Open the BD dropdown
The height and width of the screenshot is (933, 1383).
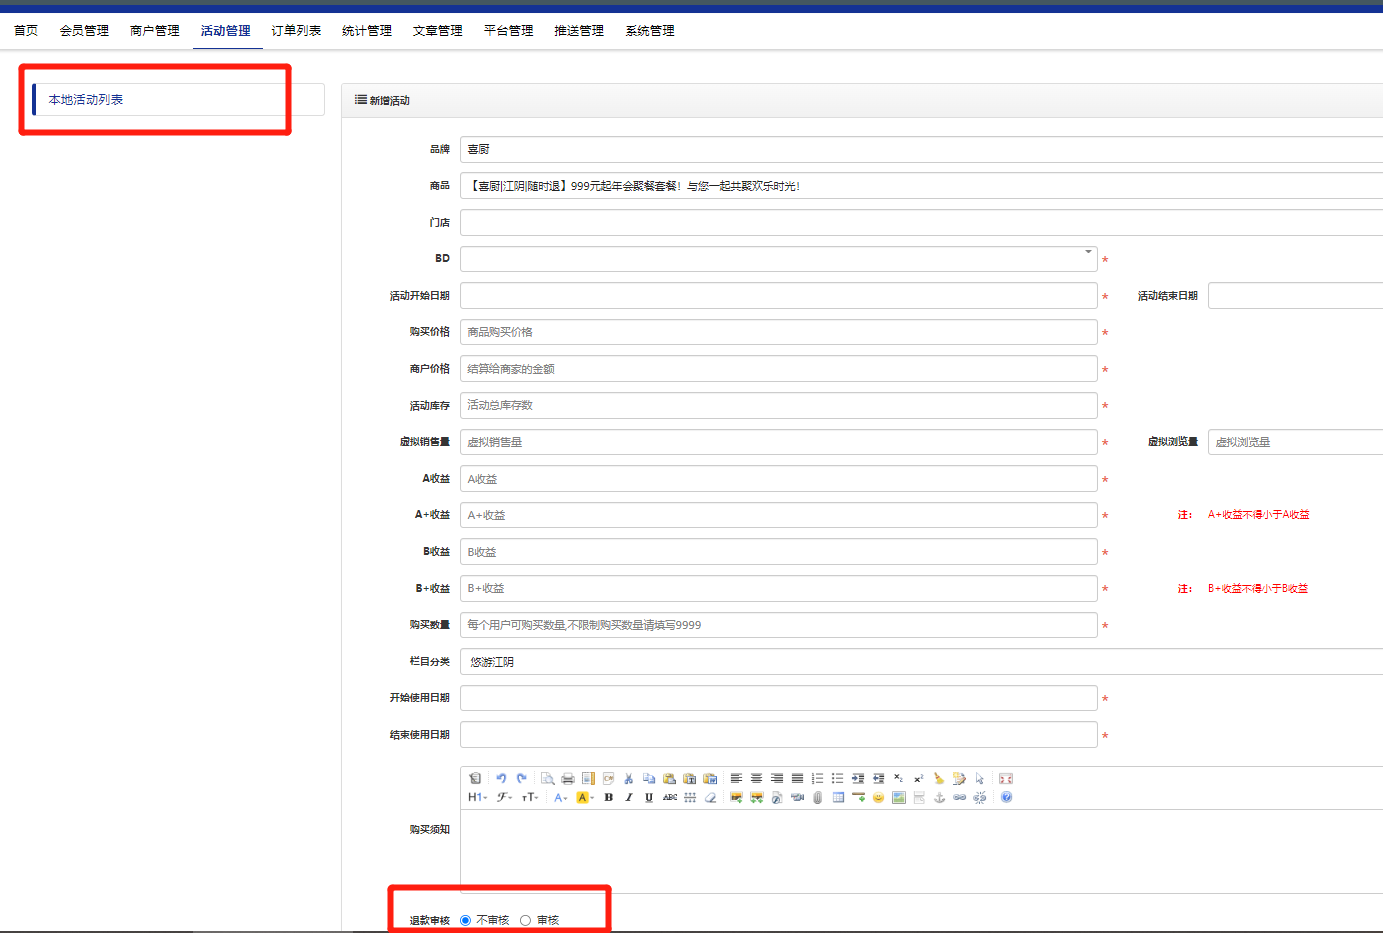pyautogui.click(x=778, y=259)
